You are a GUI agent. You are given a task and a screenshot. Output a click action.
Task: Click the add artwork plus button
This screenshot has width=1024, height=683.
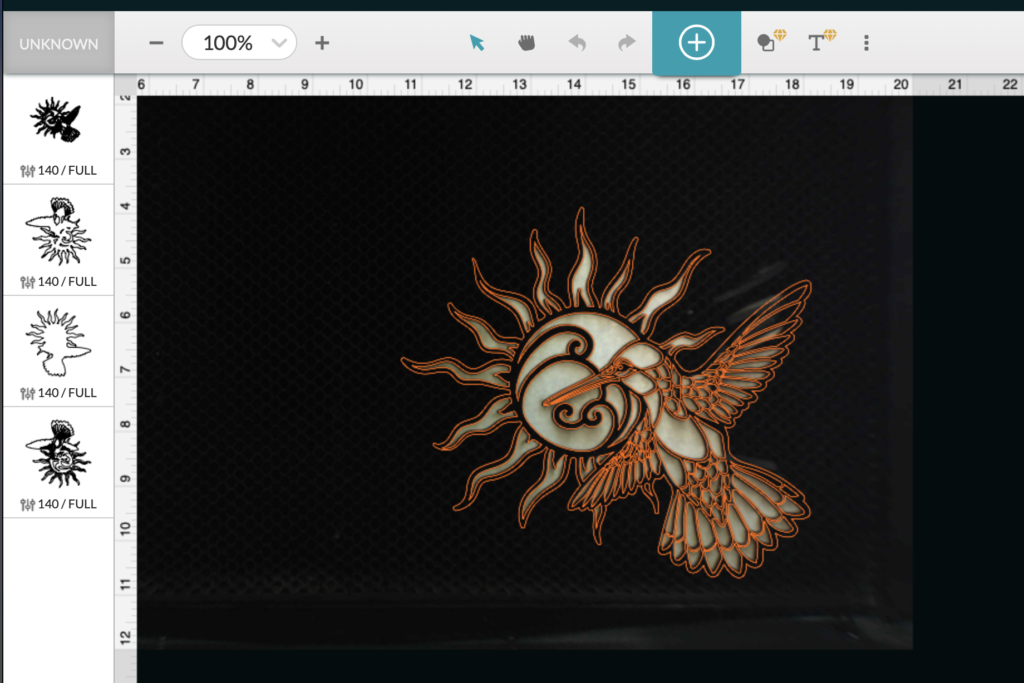(696, 43)
